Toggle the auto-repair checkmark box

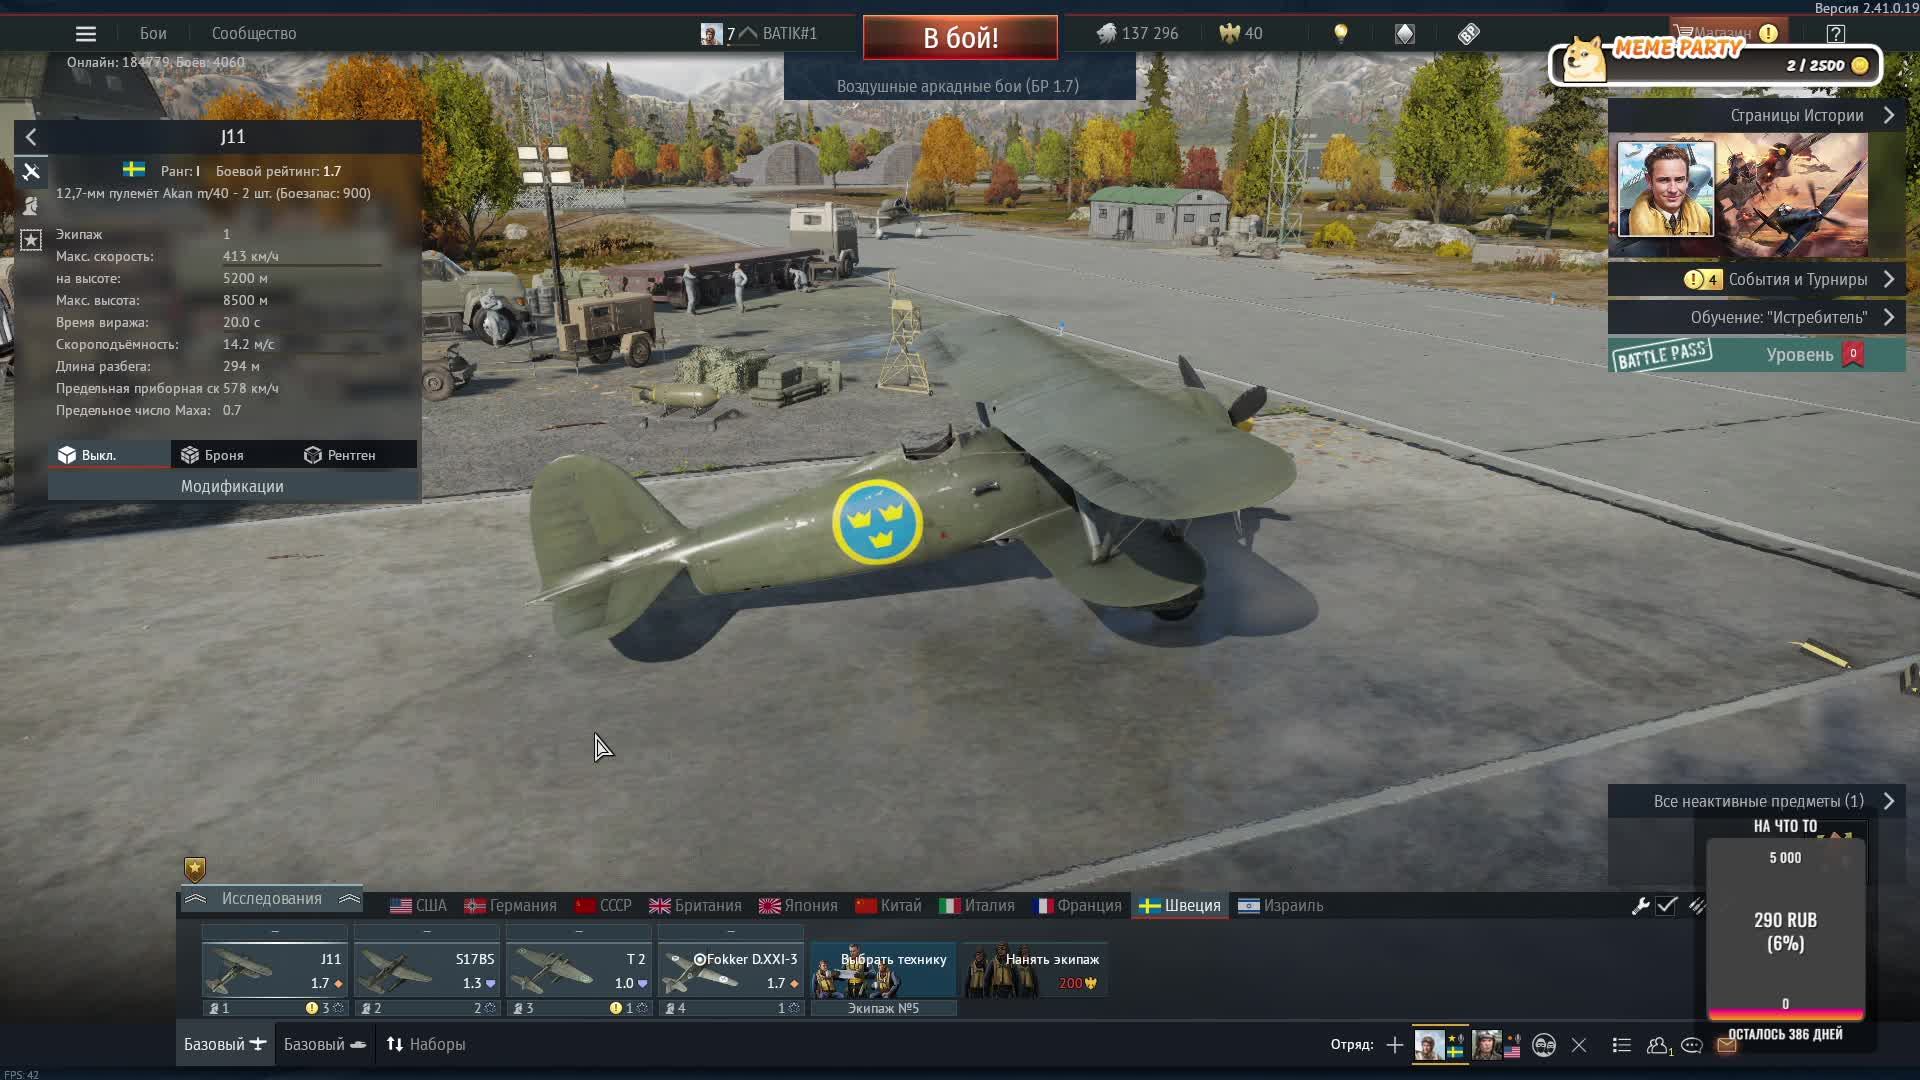pyautogui.click(x=1666, y=906)
